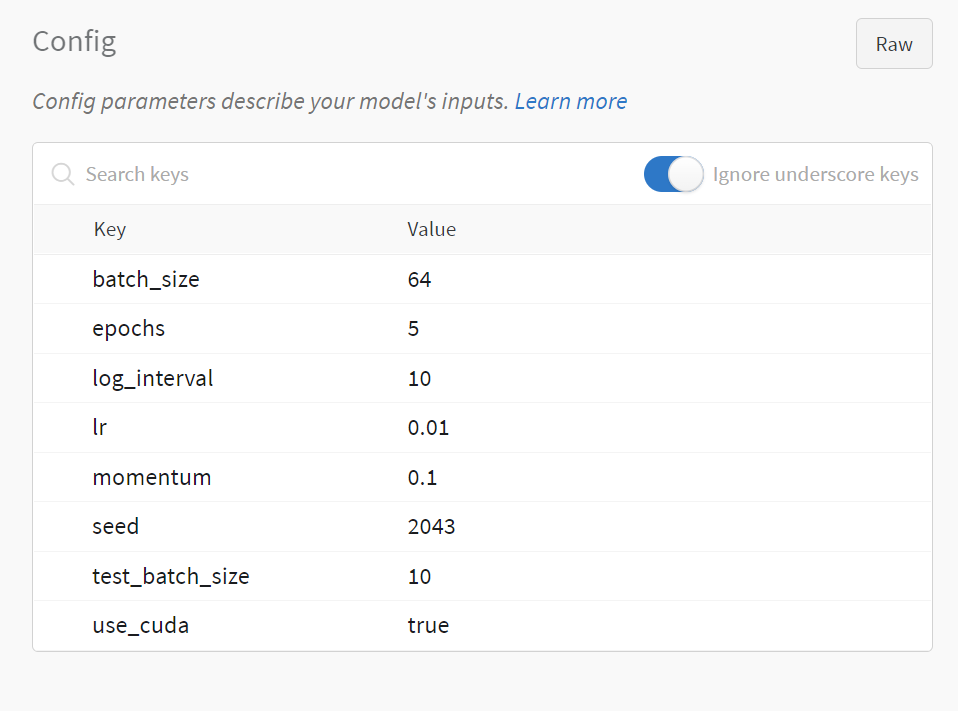This screenshot has width=958, height=711.
Task: Click the use_cuda value true
Action: [x=428, y=627]
